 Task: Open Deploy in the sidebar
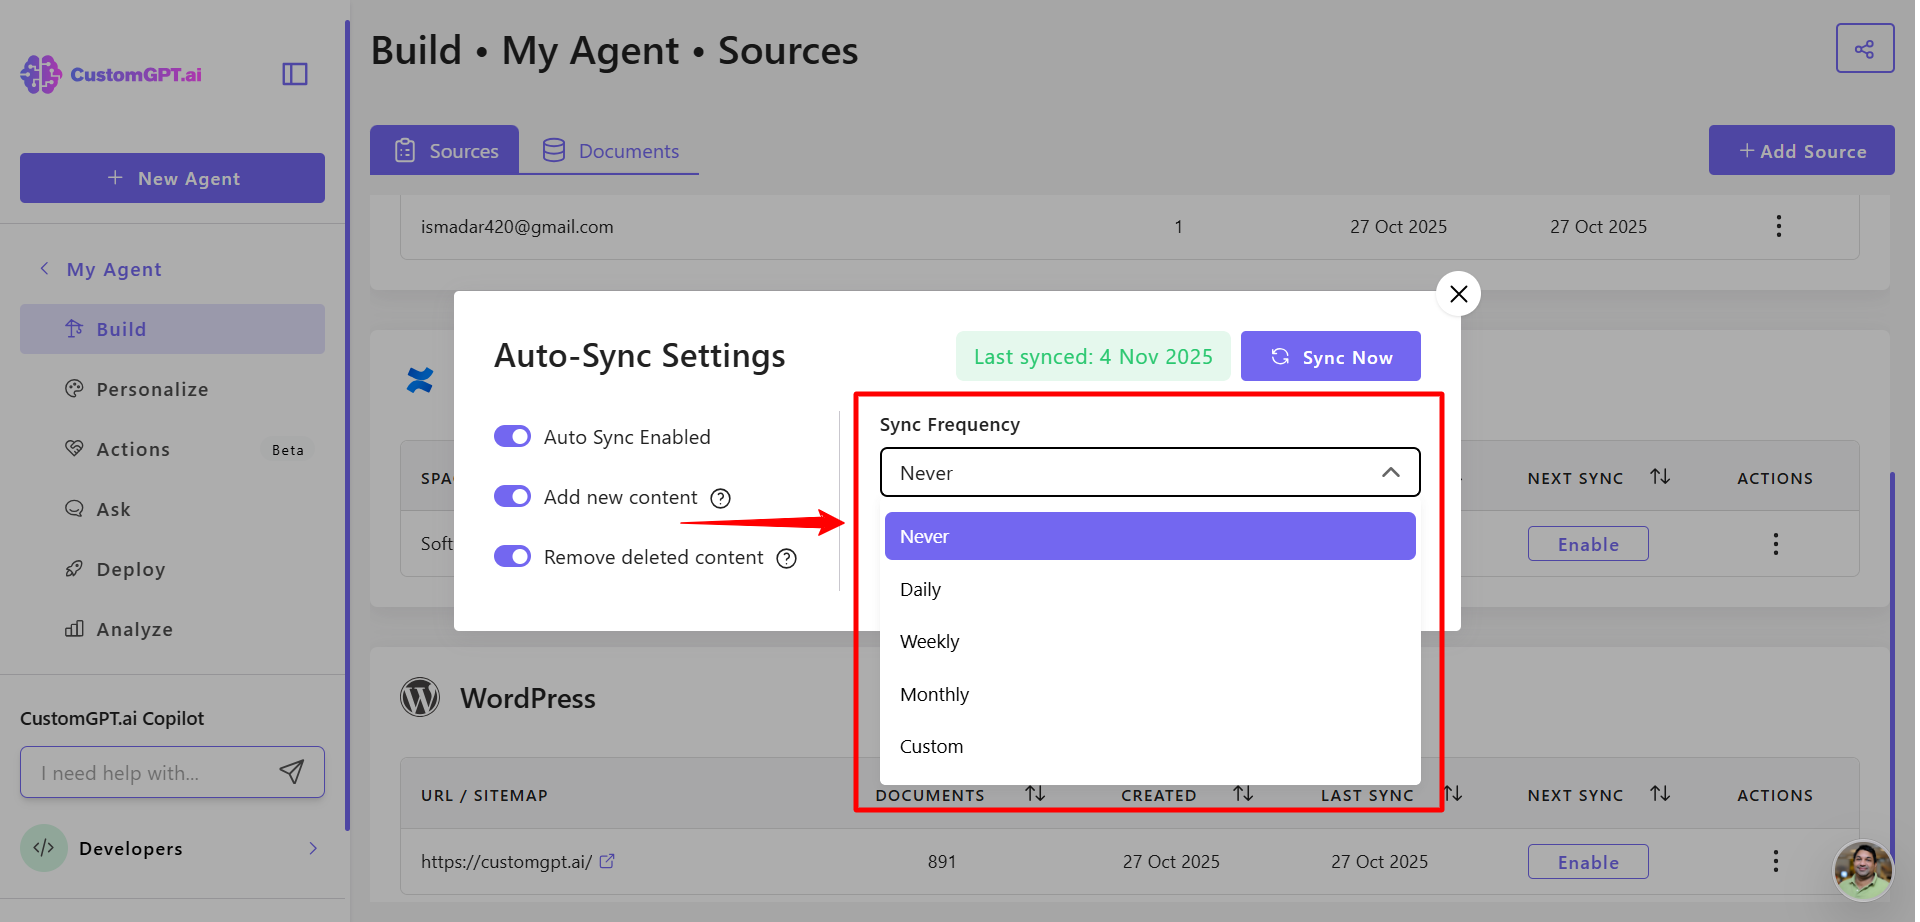[x=172, y=569]
